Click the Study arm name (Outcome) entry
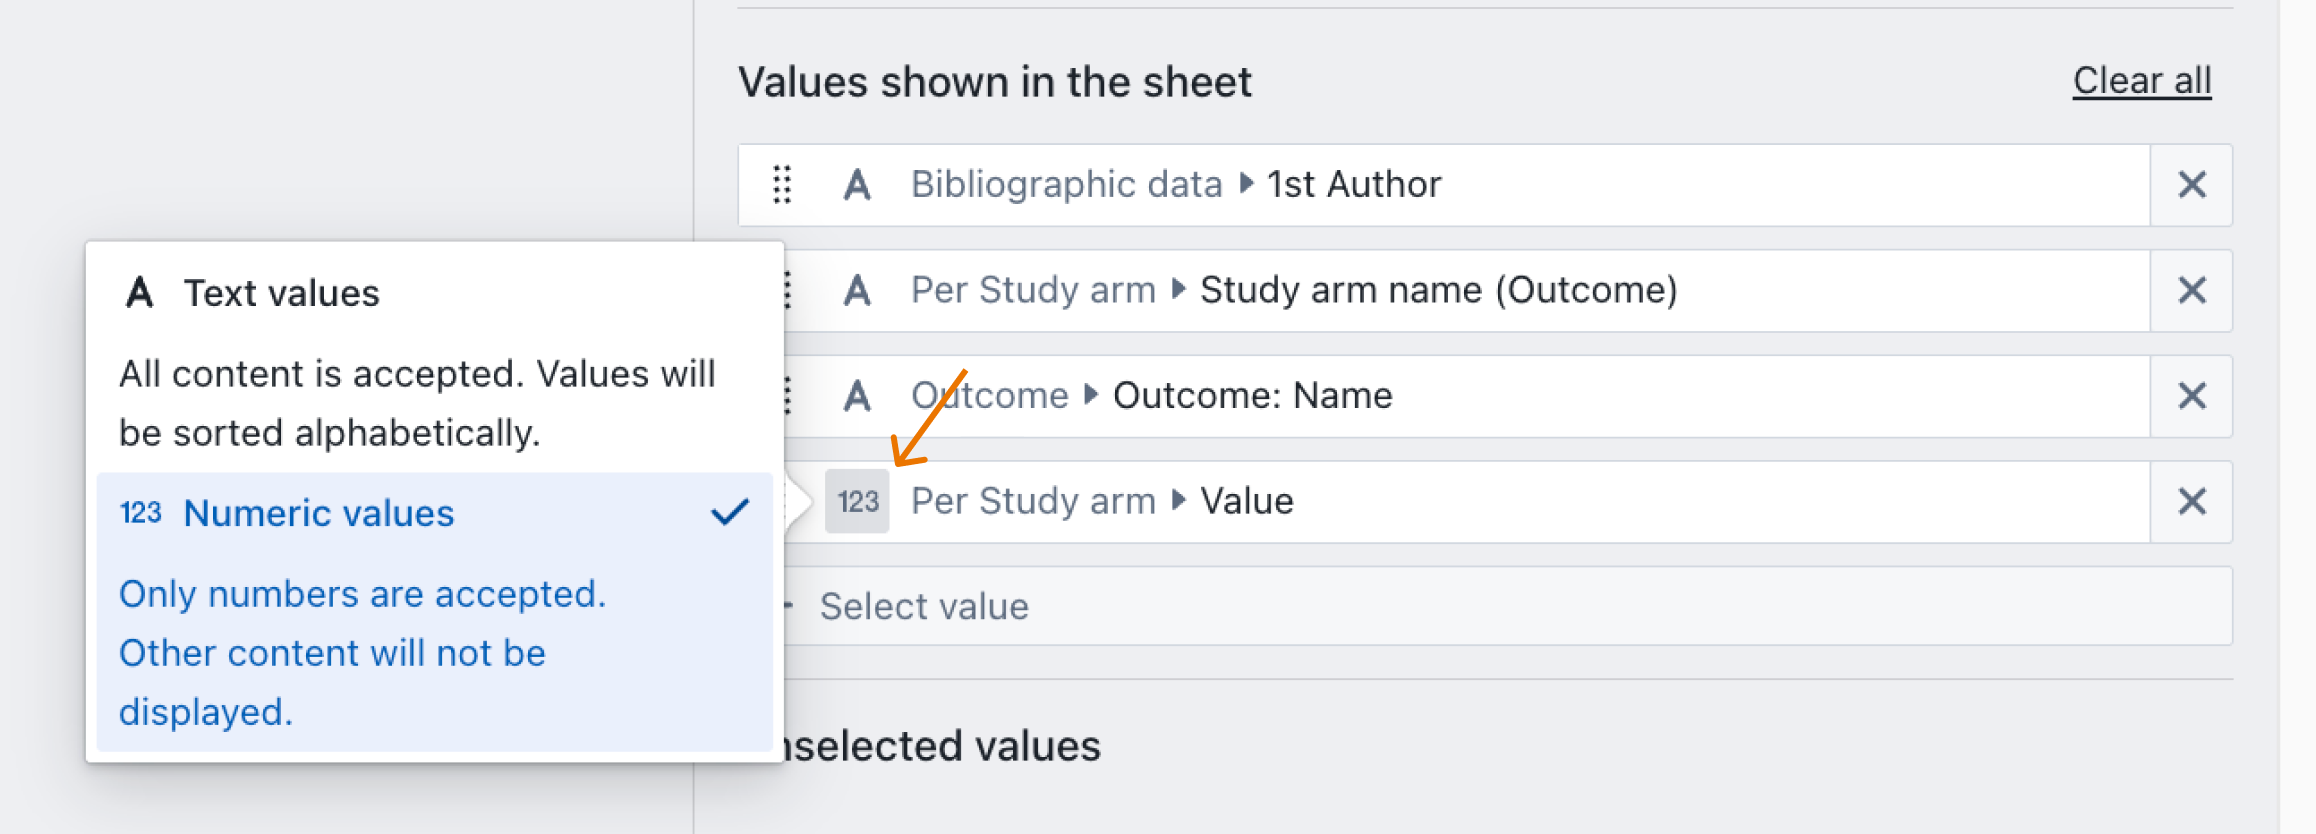2316x834 pixels. [1293, 291]
